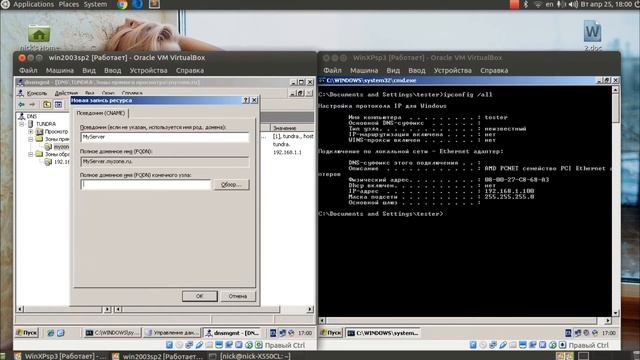Click the 192.168.1.1 value cell
Screen dimensions: 640x360
(x=287, y=152)
